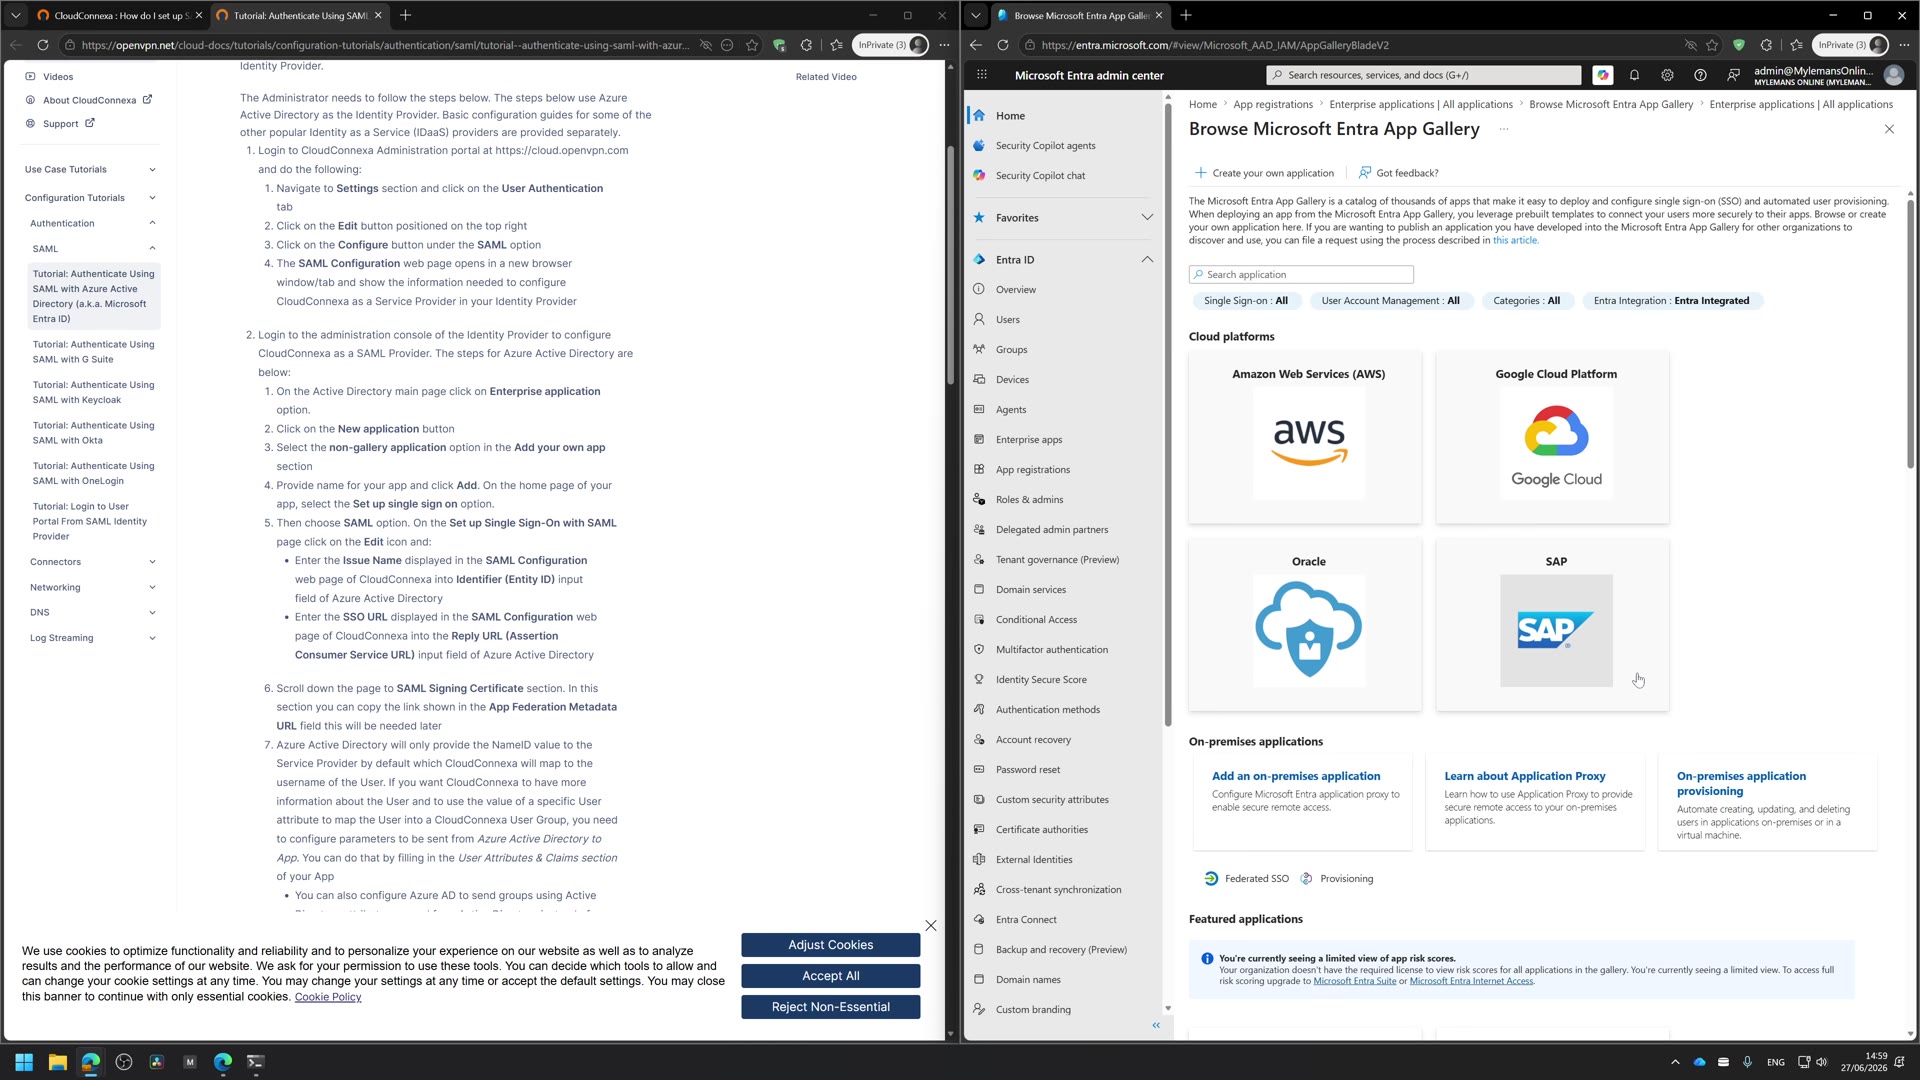The width and height of the screenshot is (1920, 1080).
Task: Expand Networking in docs sidebar
Action: (x=152, y=588)
